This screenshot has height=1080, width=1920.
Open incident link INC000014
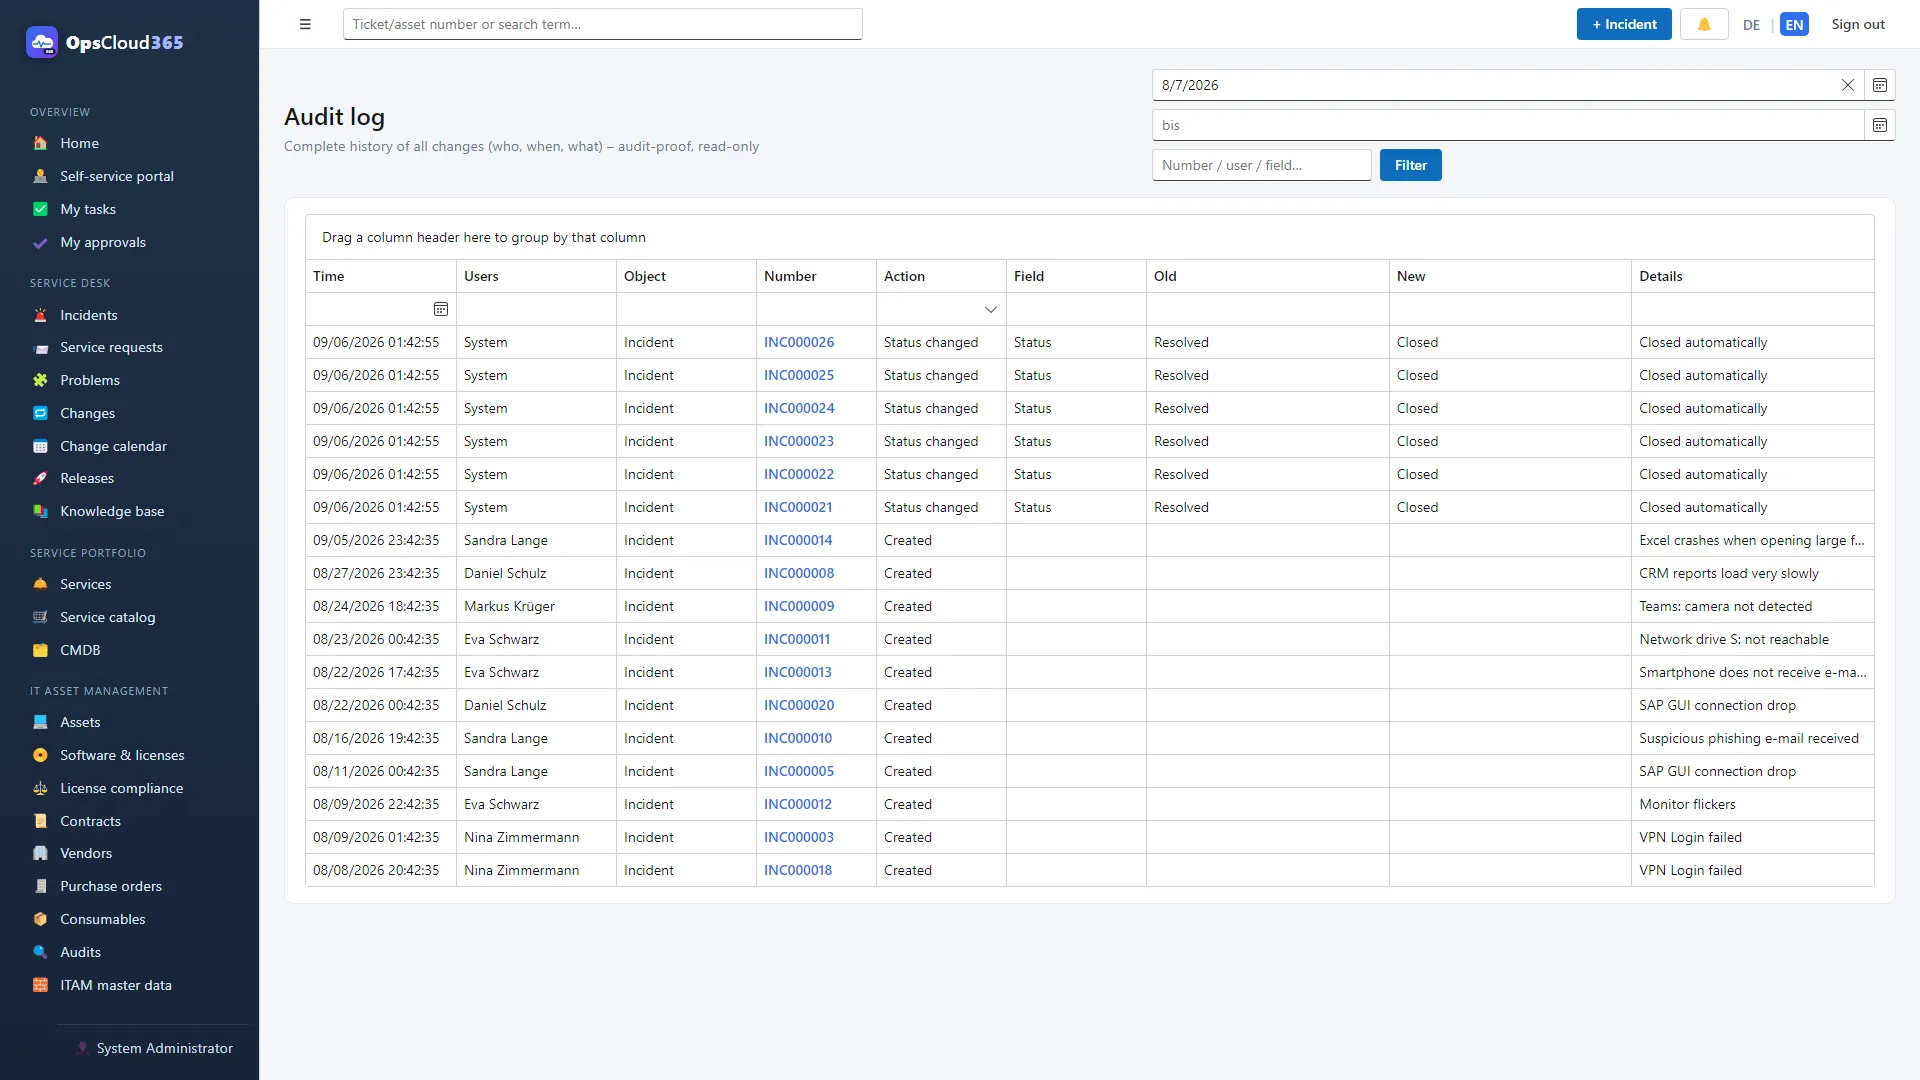click(798, 540)
